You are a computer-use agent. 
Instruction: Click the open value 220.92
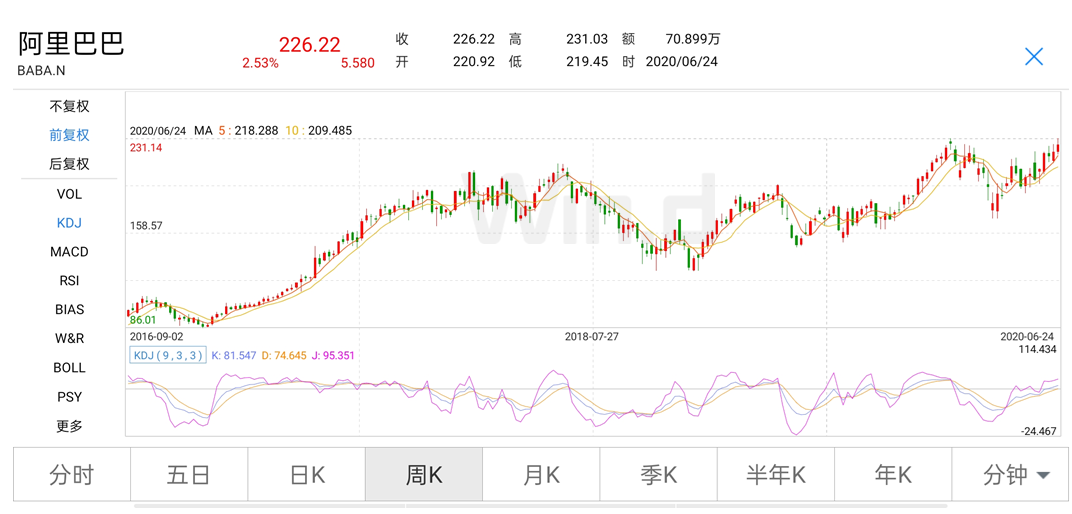(474, 62)
